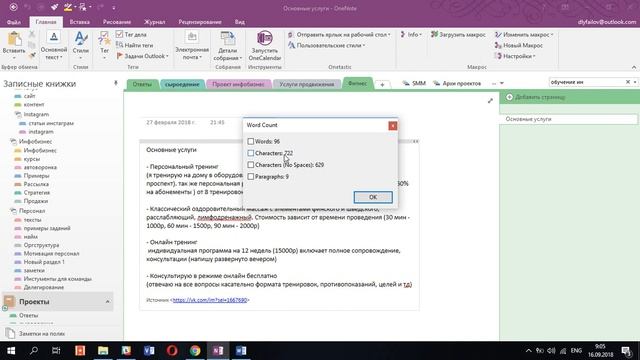Toggle the Тег дела to-do tag
Image resolution: width=640 pixels, height=360 pixels.
131,35
